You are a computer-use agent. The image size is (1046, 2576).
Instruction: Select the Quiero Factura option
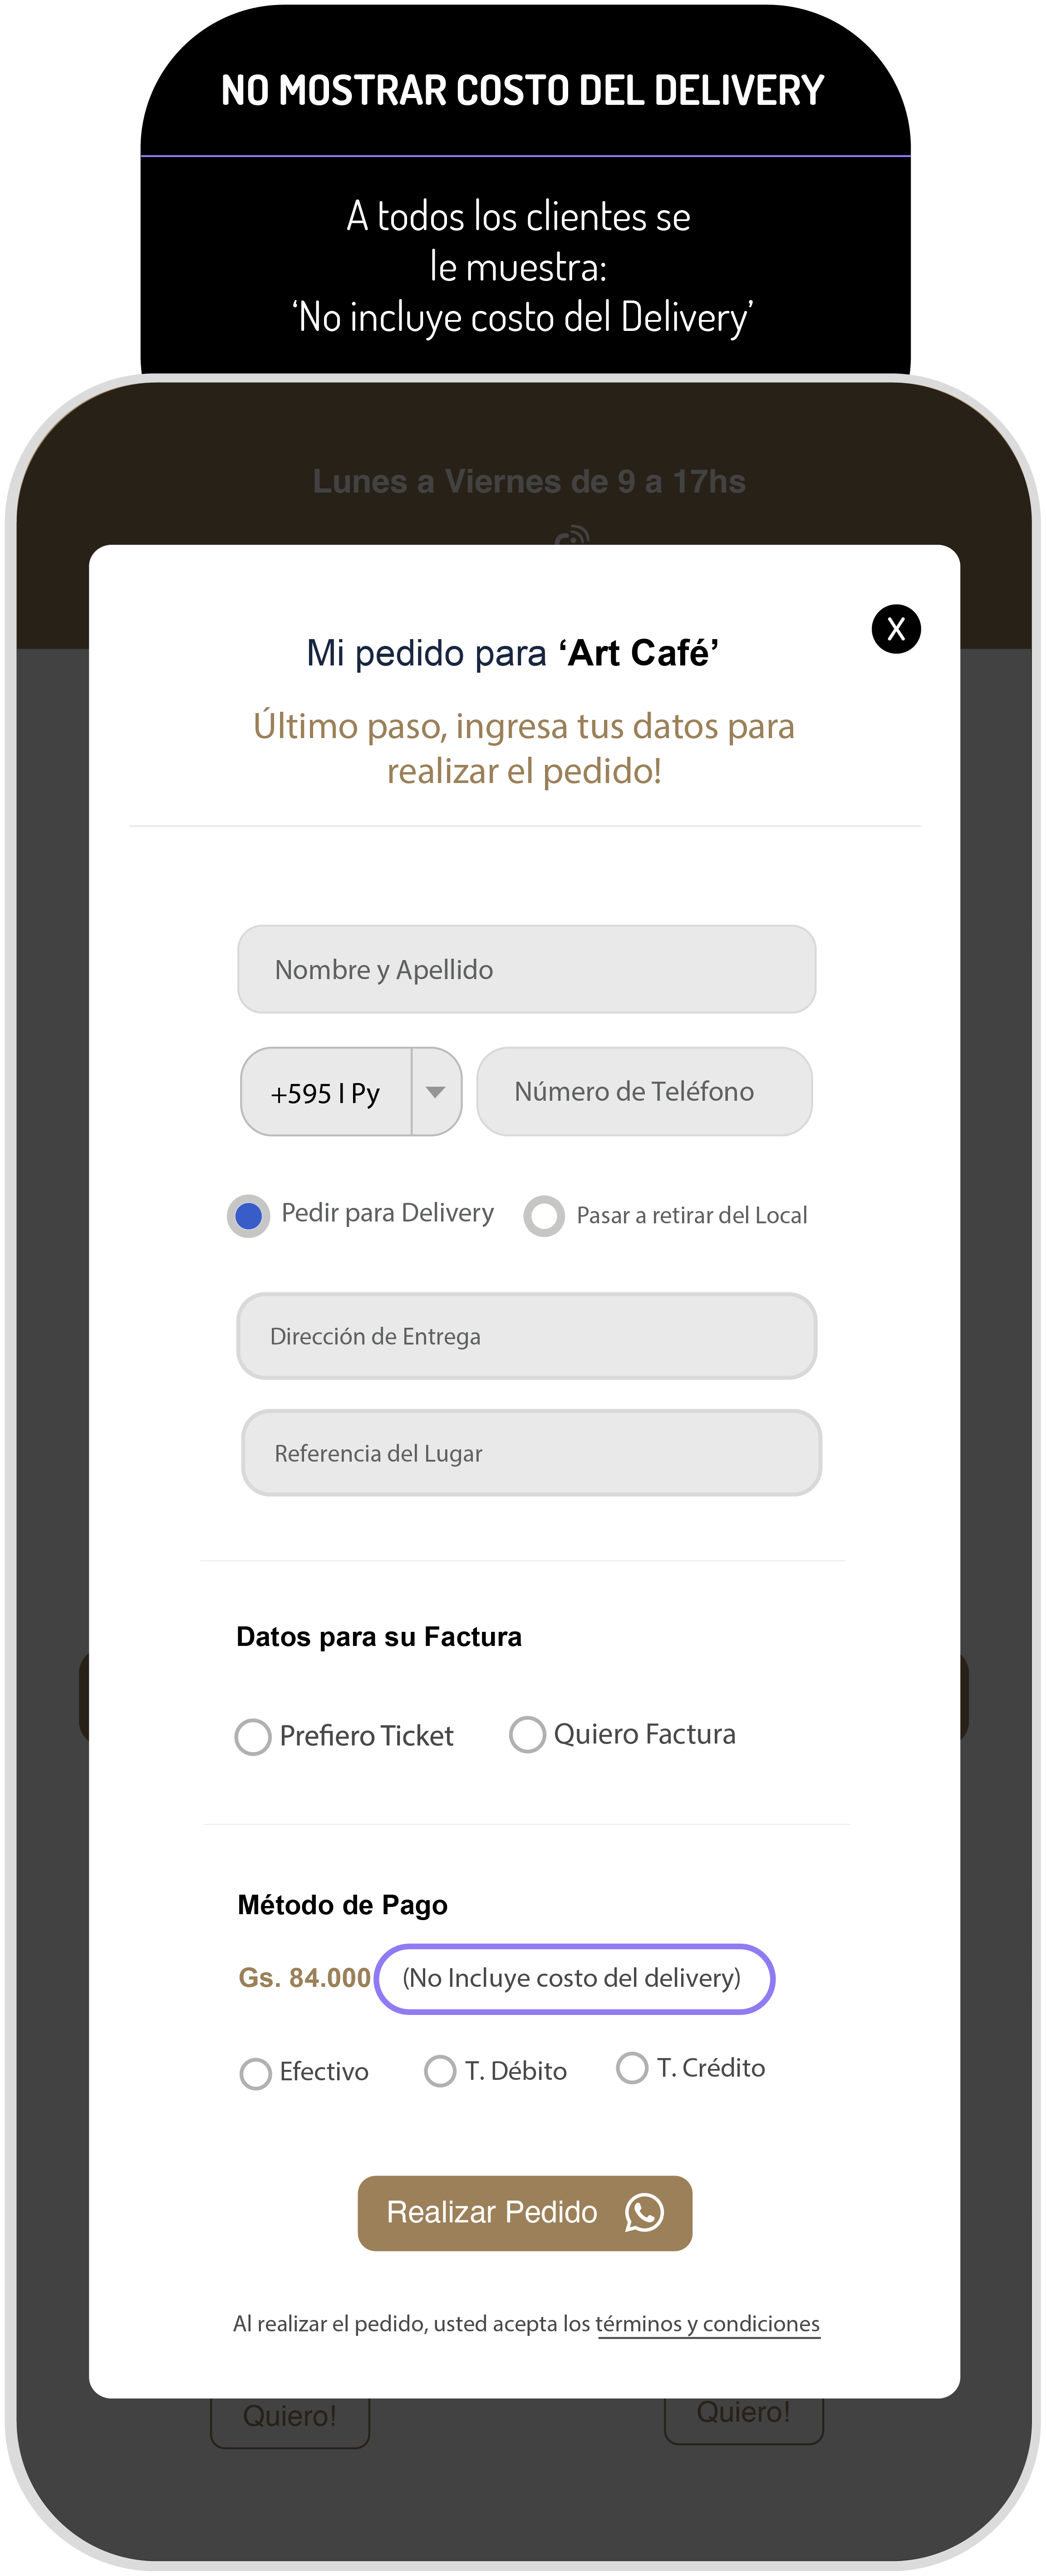click(527, 1734)
